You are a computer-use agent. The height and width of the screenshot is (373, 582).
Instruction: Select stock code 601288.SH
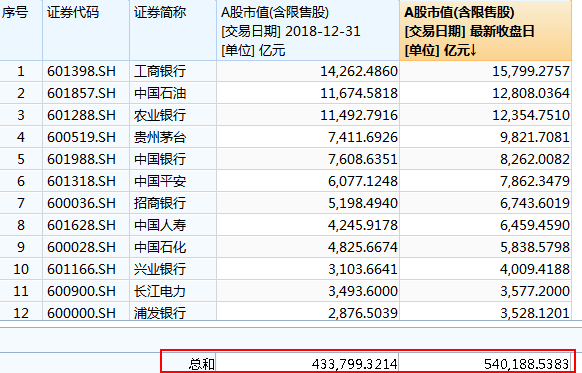click(81, 115)
